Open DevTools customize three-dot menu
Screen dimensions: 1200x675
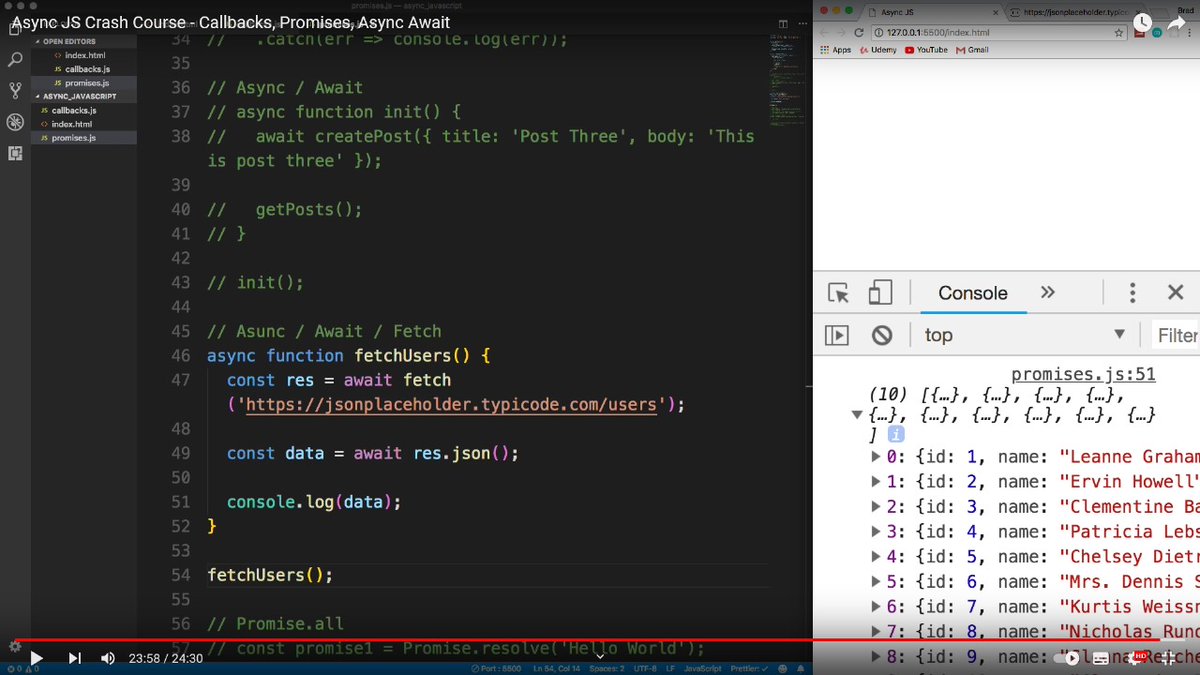click(x=1132, y=293)
